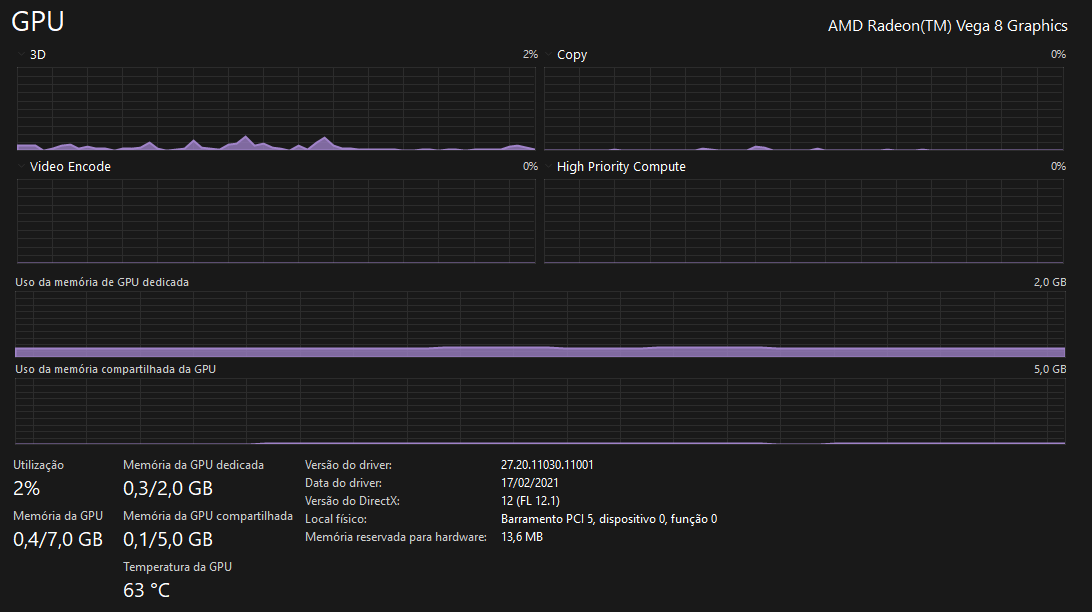Click the 3D engine usage graph
The height and width of the screenshot is (612, 1092).
(x=276, y=109)
